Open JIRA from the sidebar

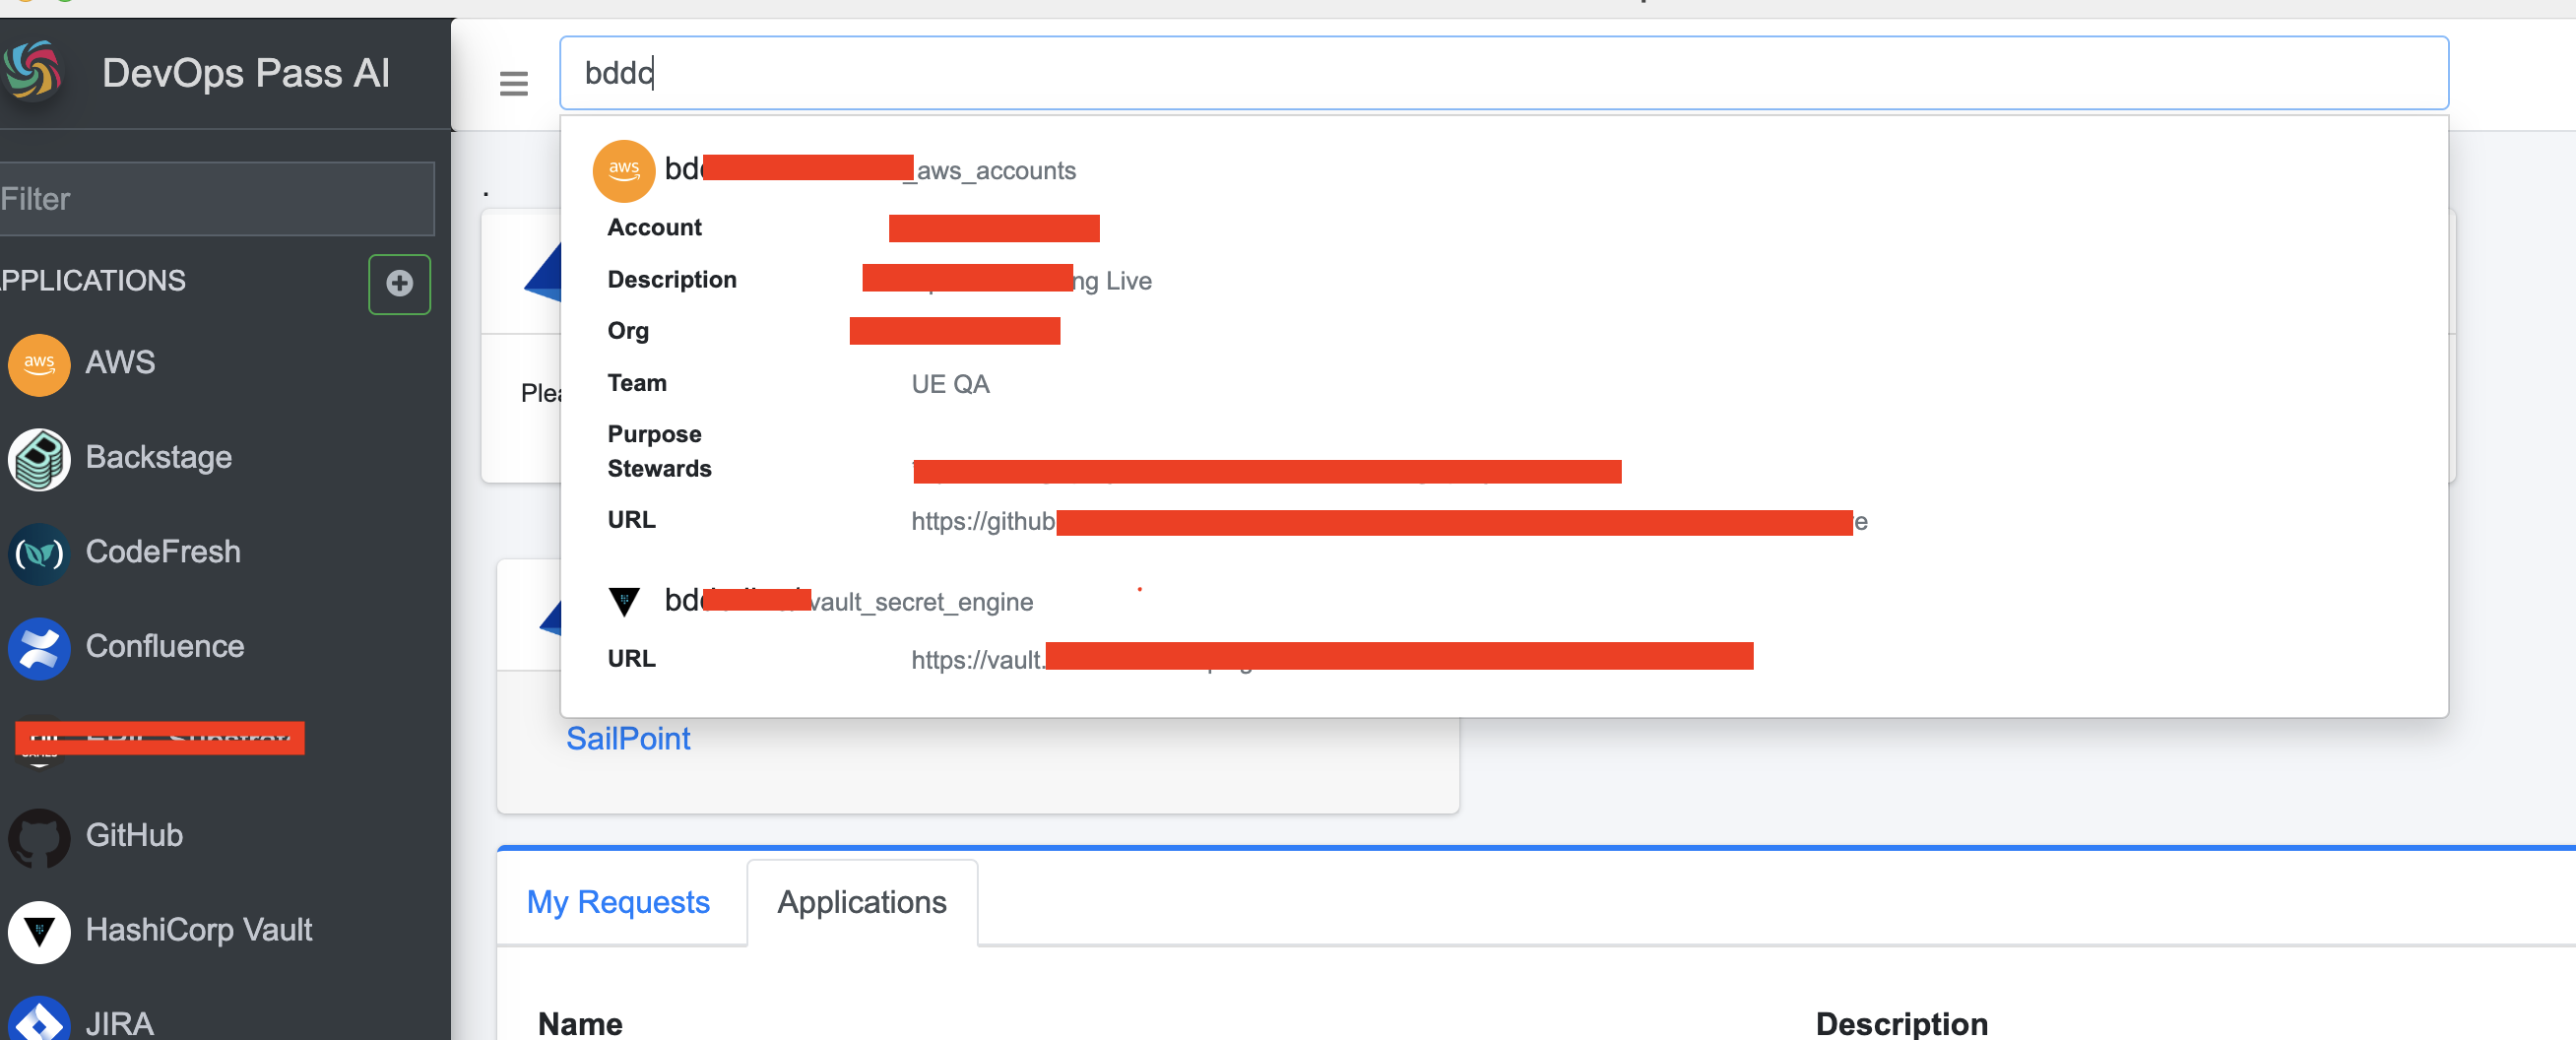(x=121, y=1020)
